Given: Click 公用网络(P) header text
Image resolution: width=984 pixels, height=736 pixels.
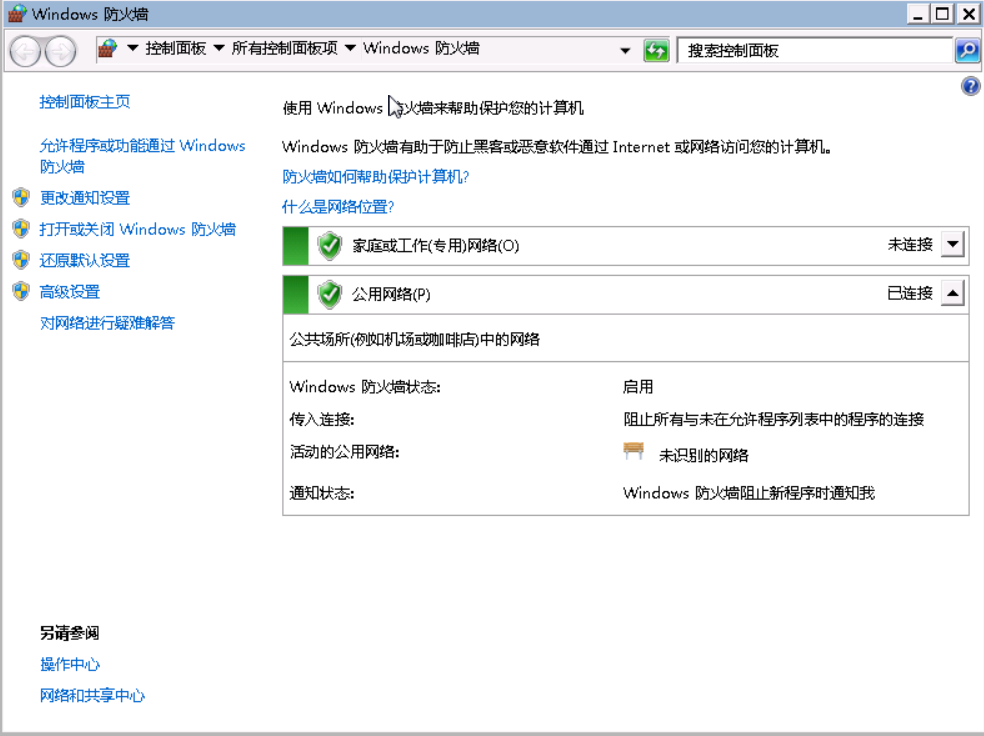Looking at the screenshot, I should click(391, 294).
